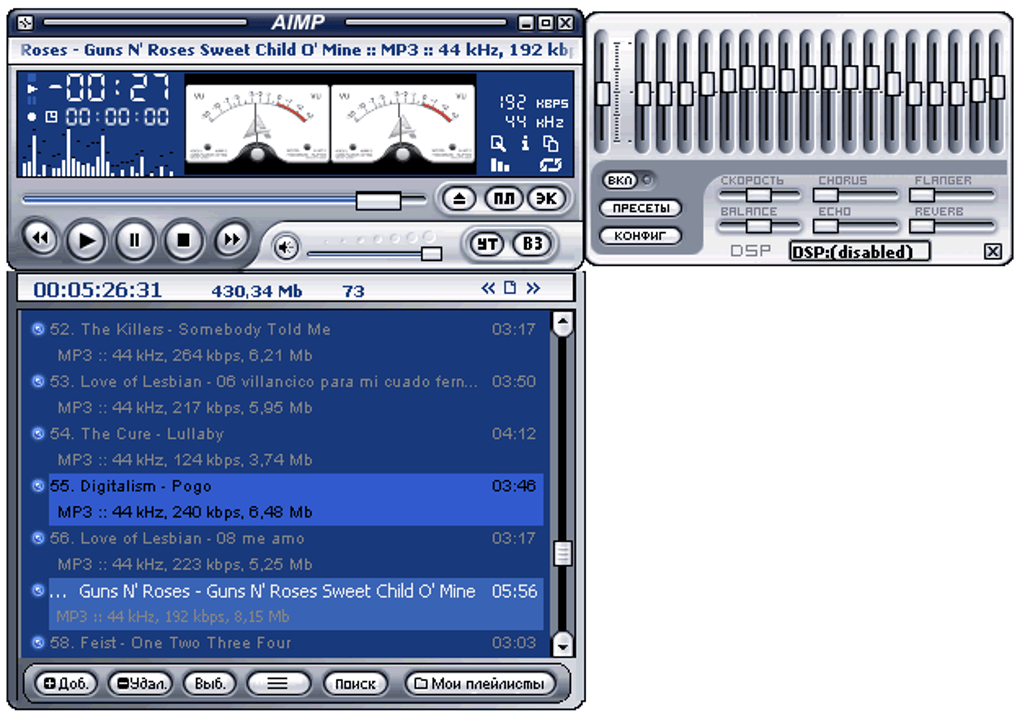Click the disc icon beside The Cure Lullaby
Image resolution: width=1020 pixels, height=720 pixels.
click(38, 433)
